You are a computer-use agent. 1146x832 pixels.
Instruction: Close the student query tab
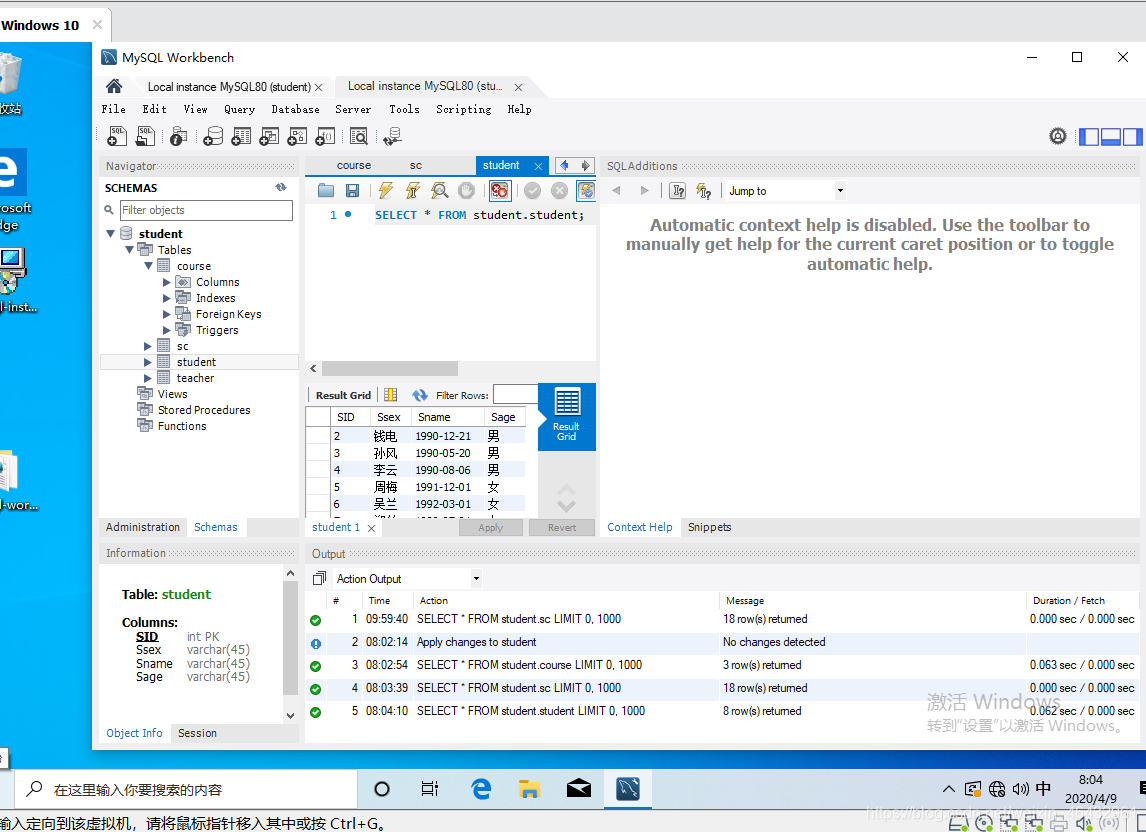click(539, 166)
